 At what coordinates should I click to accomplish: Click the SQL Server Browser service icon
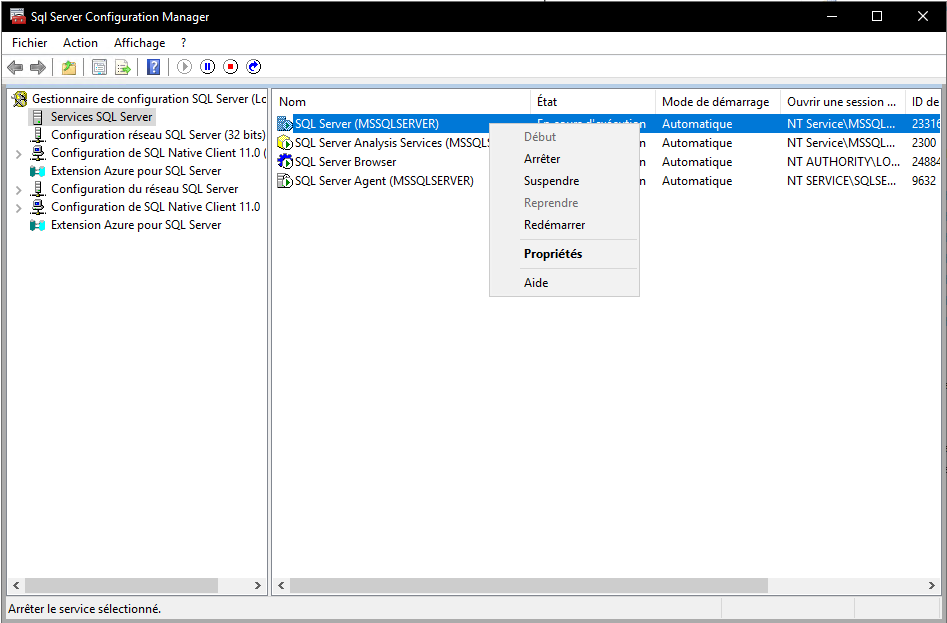tap(285, 162)
